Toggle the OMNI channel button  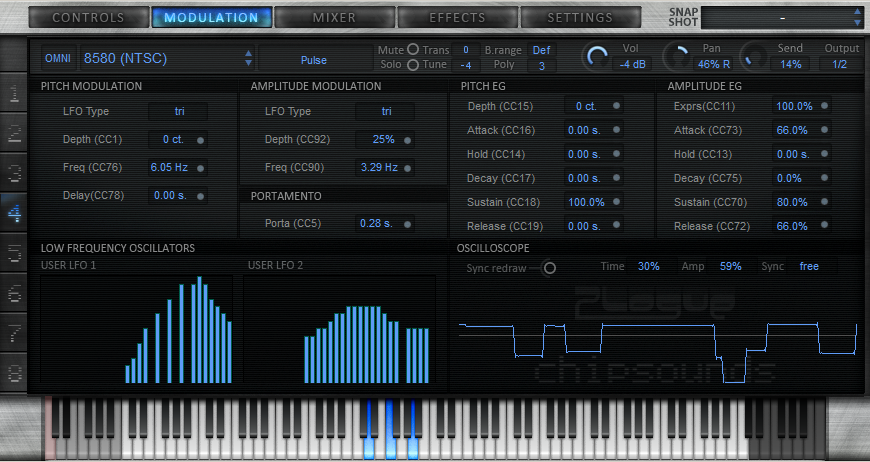click(58, 58)
